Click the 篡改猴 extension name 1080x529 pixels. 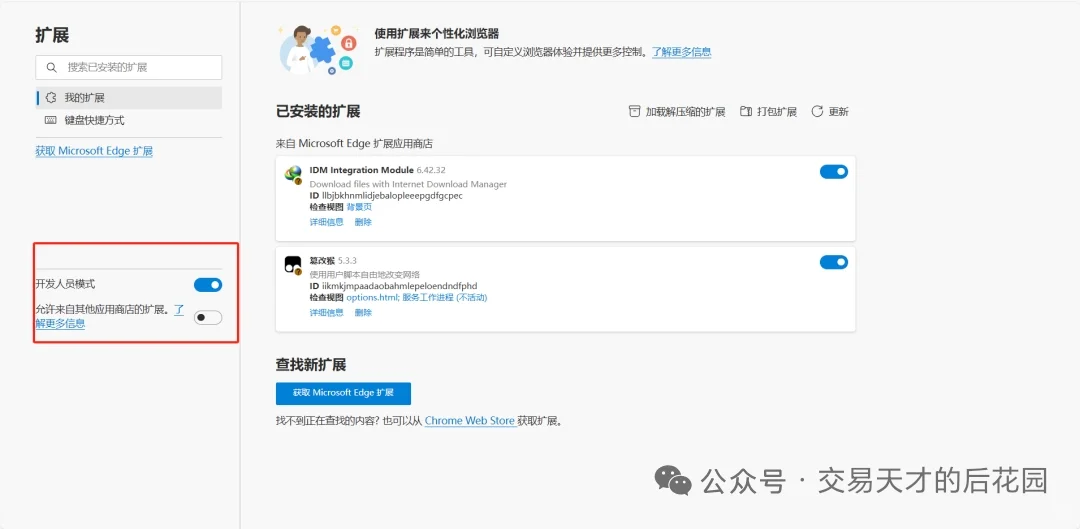point(322,261)
